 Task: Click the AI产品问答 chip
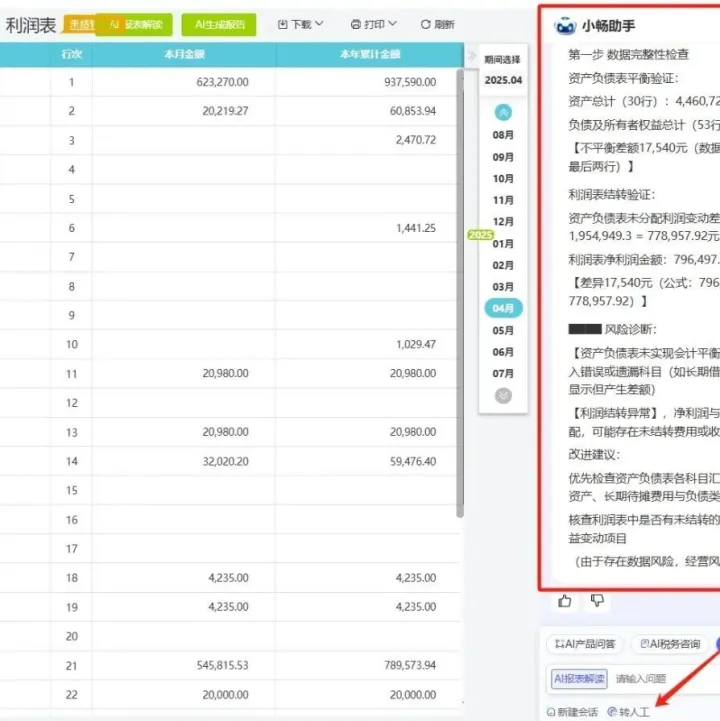[x=585, y=644]
